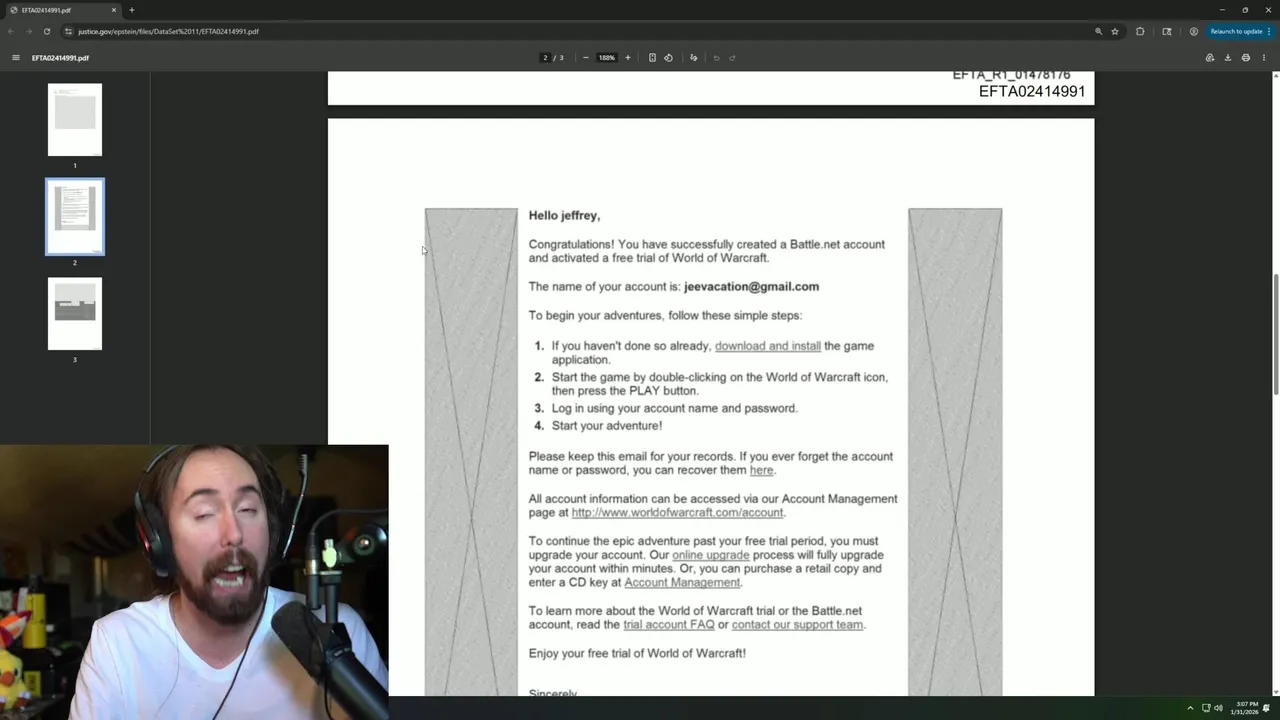
Task: Go forward in browser history
Action: click(28, 31)
